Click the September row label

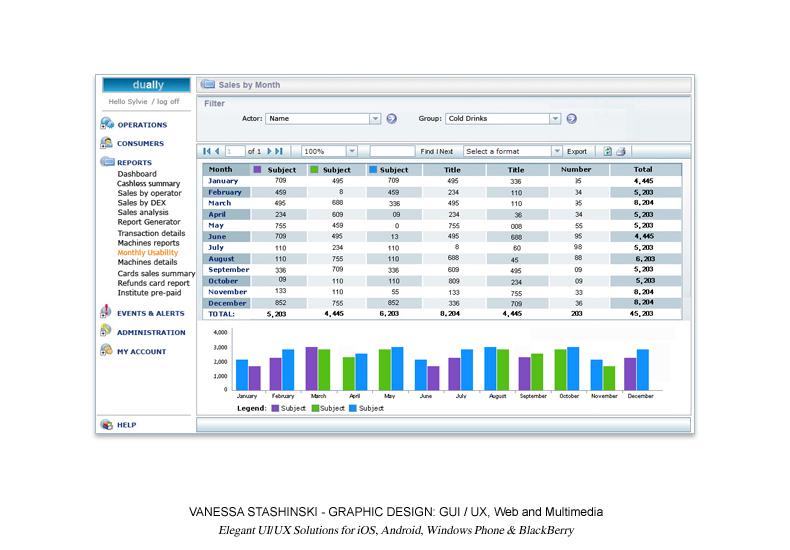click(x=229, y=269)
